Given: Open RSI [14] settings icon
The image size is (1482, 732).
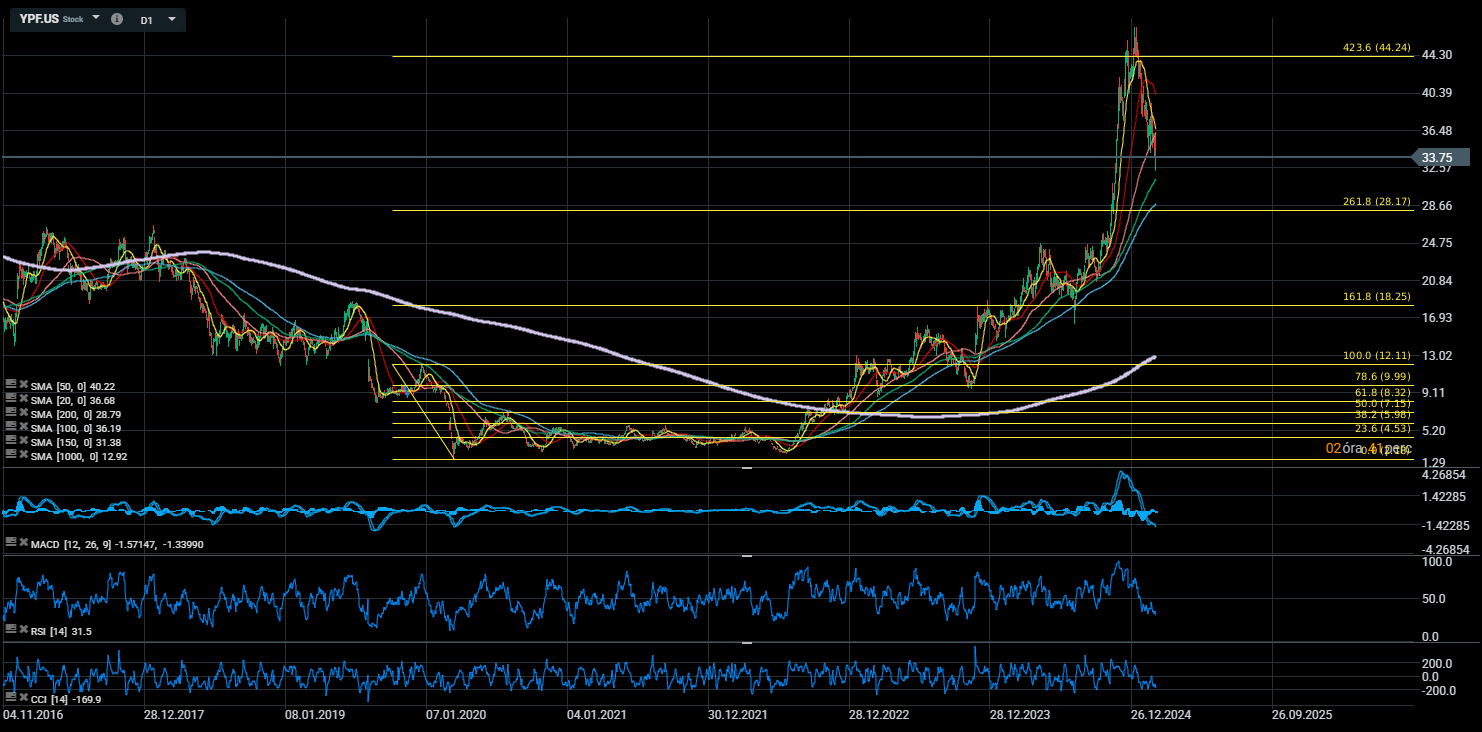Looking at the screenshot, I should (x=10, y=629).
